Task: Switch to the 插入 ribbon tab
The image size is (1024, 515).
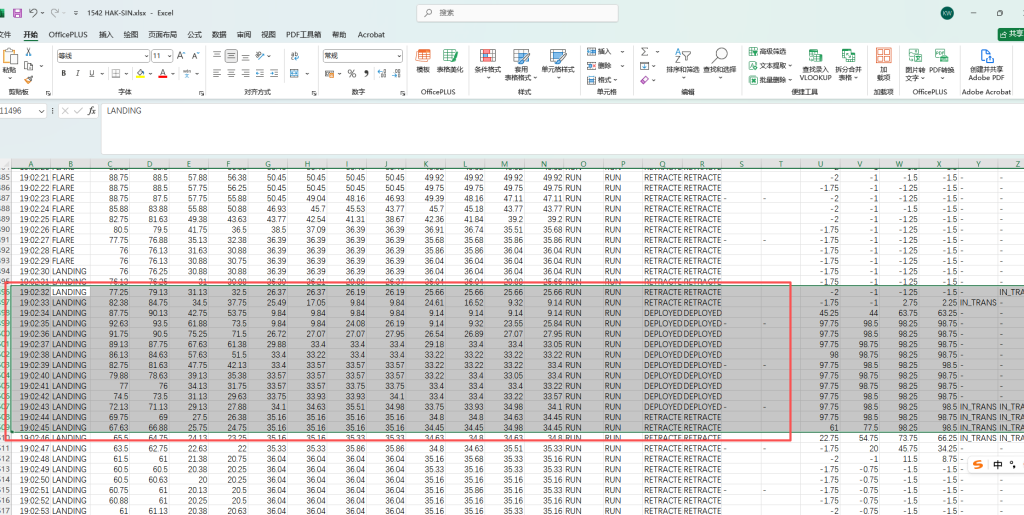Action: coord(106,34)
